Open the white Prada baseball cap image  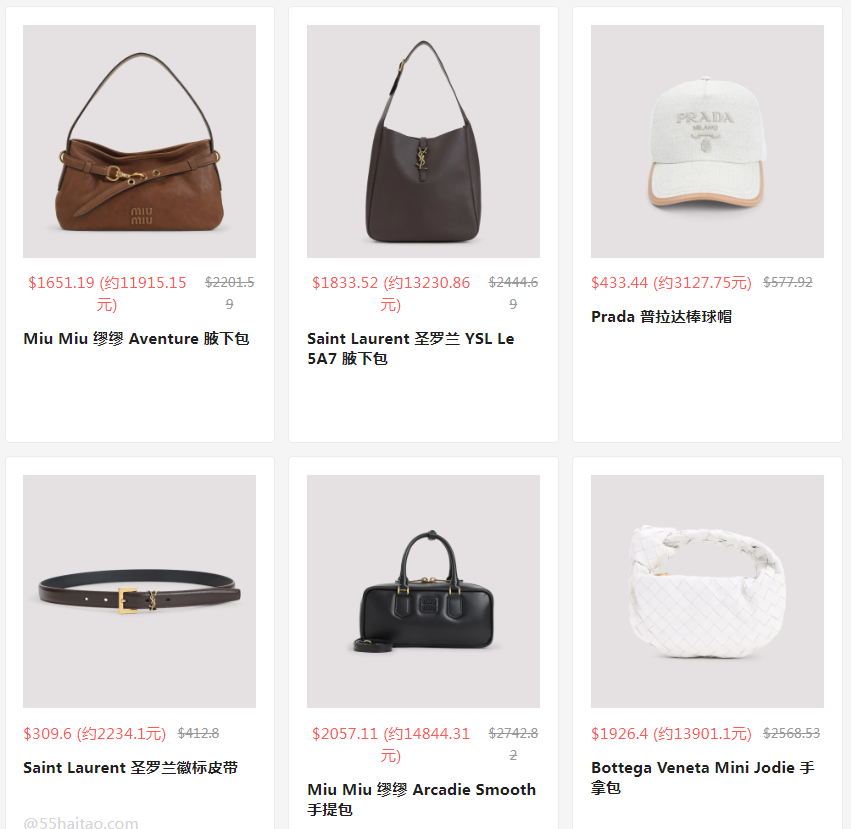[x=707, y=141]
